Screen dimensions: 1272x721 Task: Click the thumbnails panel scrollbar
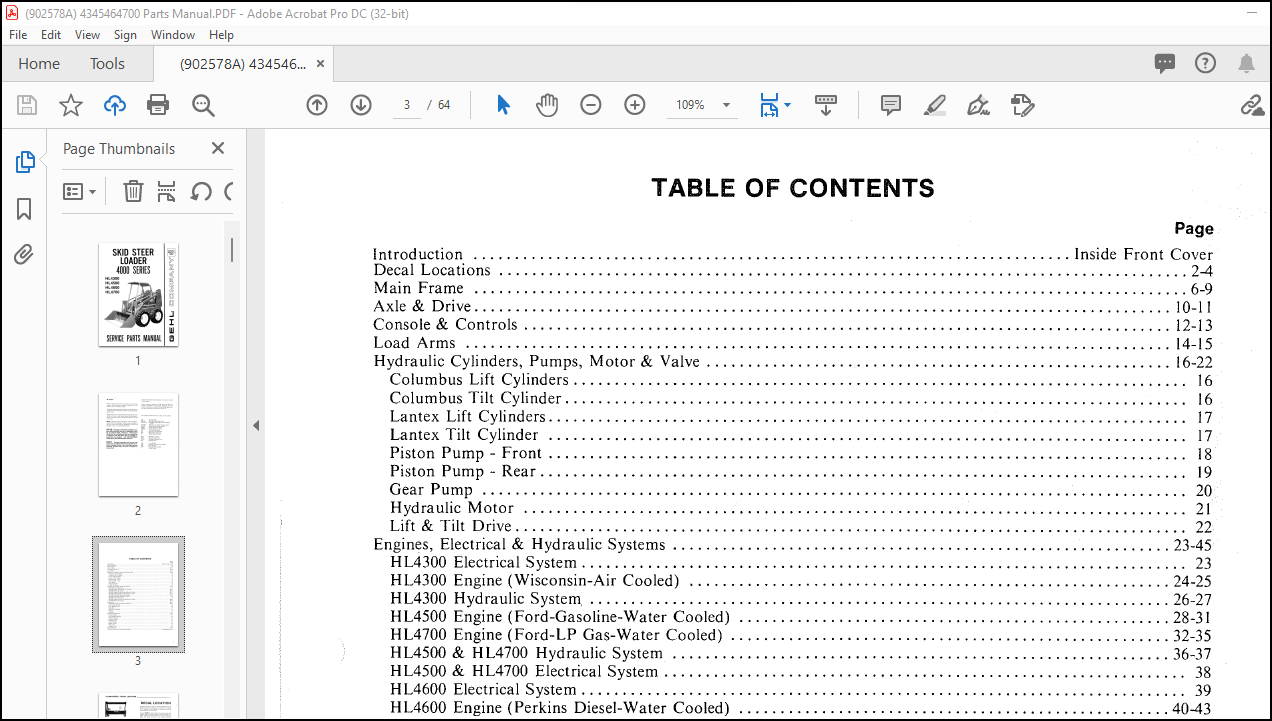click(232, 249)
